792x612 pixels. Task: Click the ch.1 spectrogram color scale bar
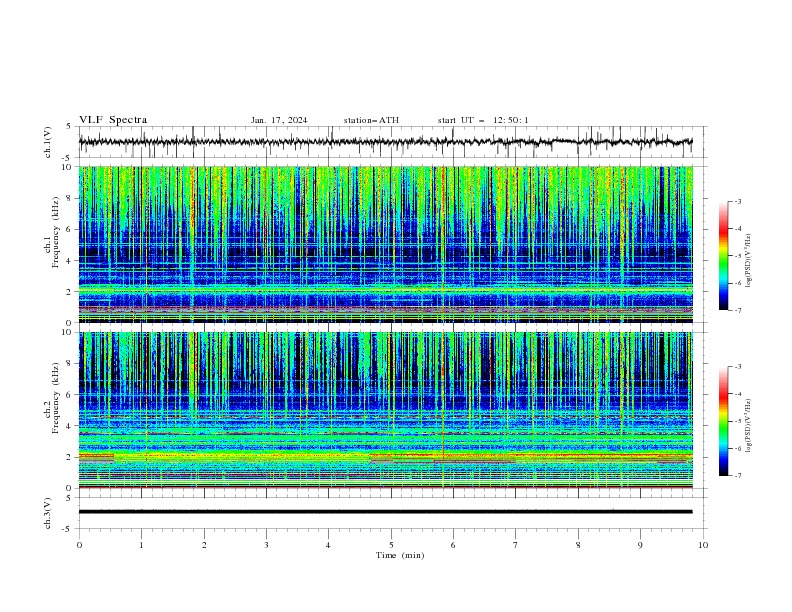pos(723,256)
